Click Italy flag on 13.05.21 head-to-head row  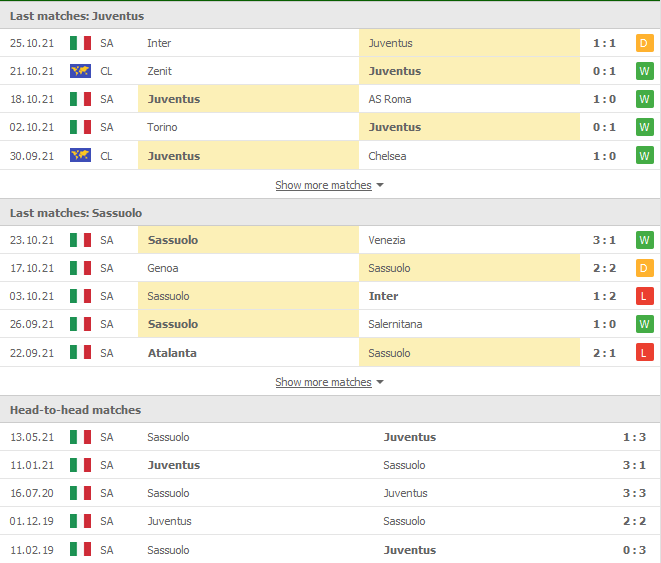[80, 437]
